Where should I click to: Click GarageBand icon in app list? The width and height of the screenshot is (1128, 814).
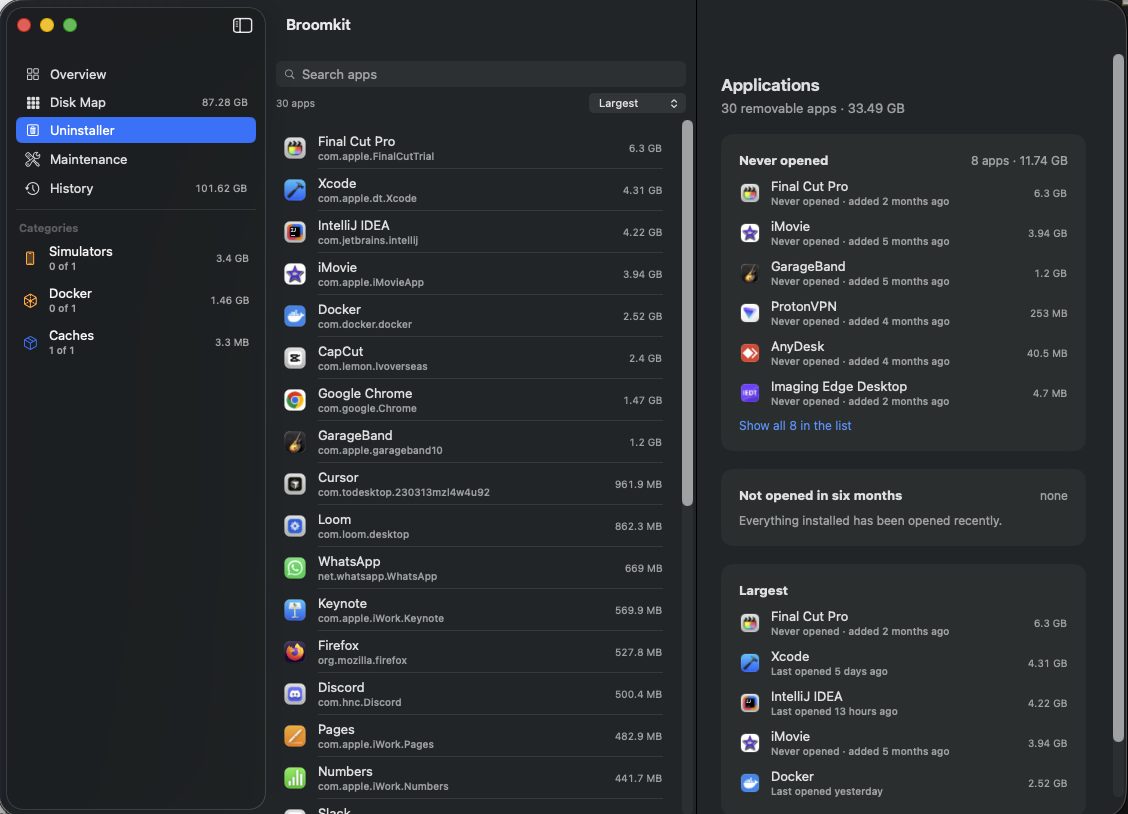295,442
